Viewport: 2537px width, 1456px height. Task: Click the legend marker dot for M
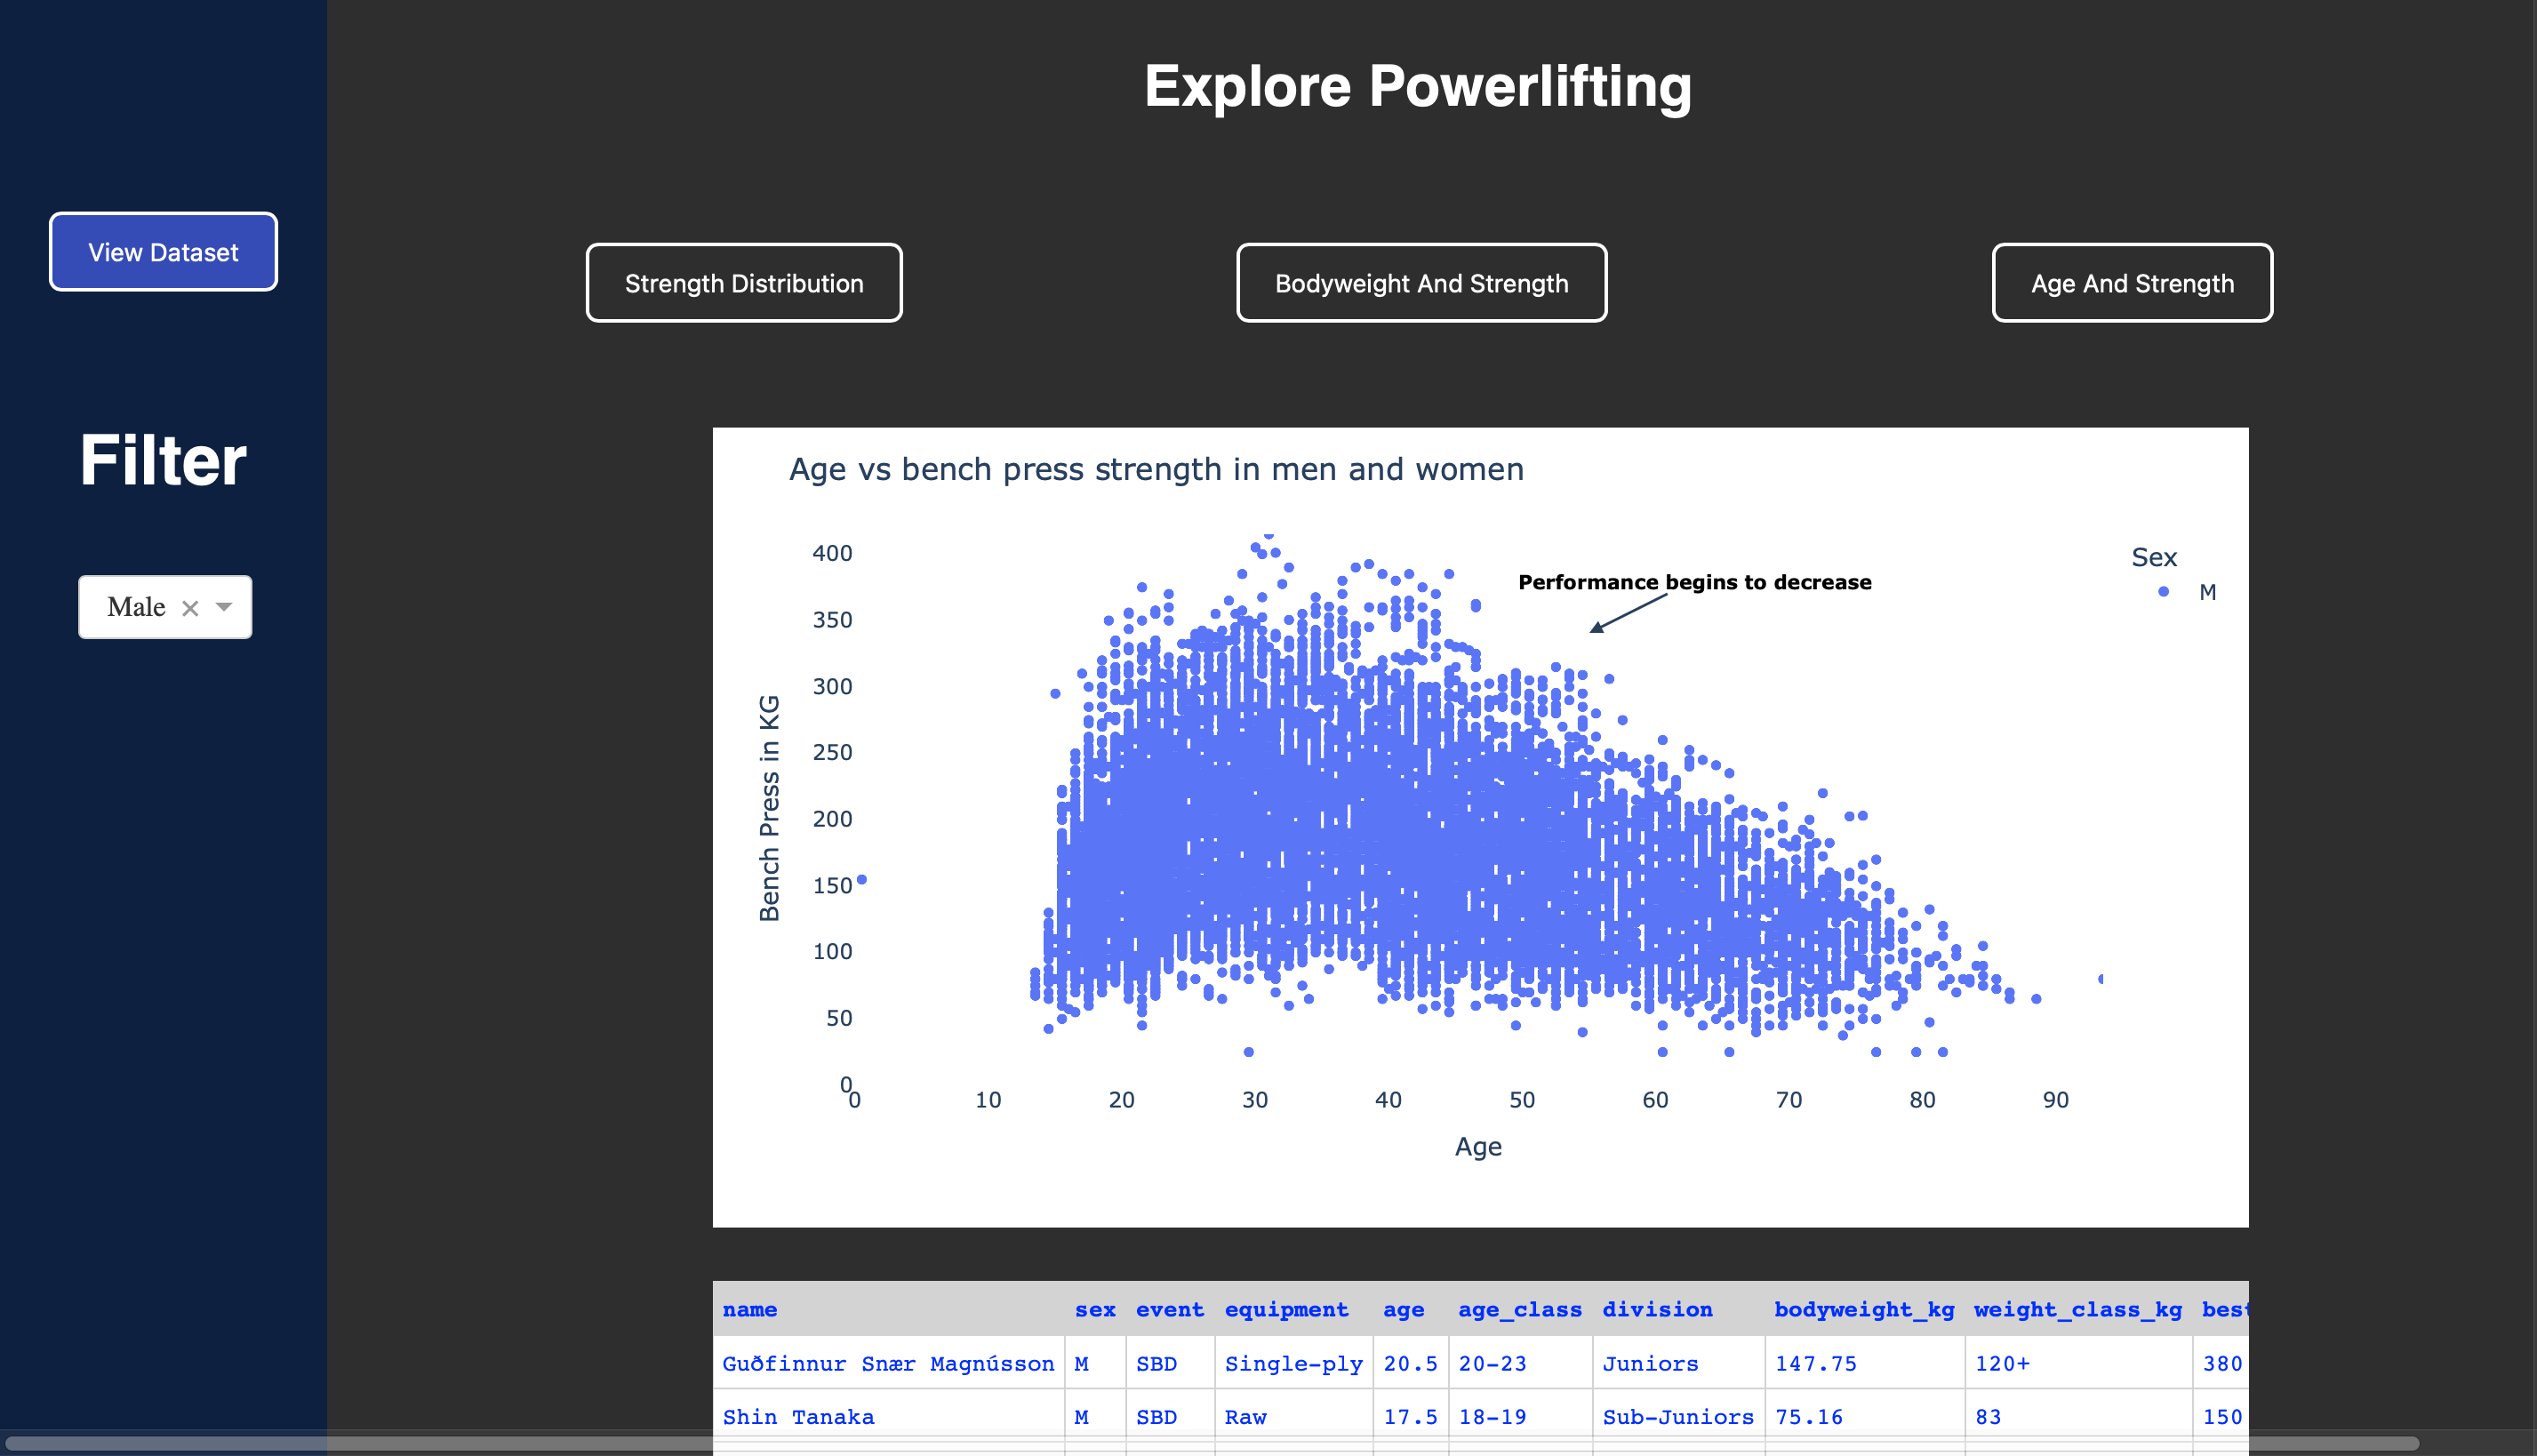click(2163, 592)
